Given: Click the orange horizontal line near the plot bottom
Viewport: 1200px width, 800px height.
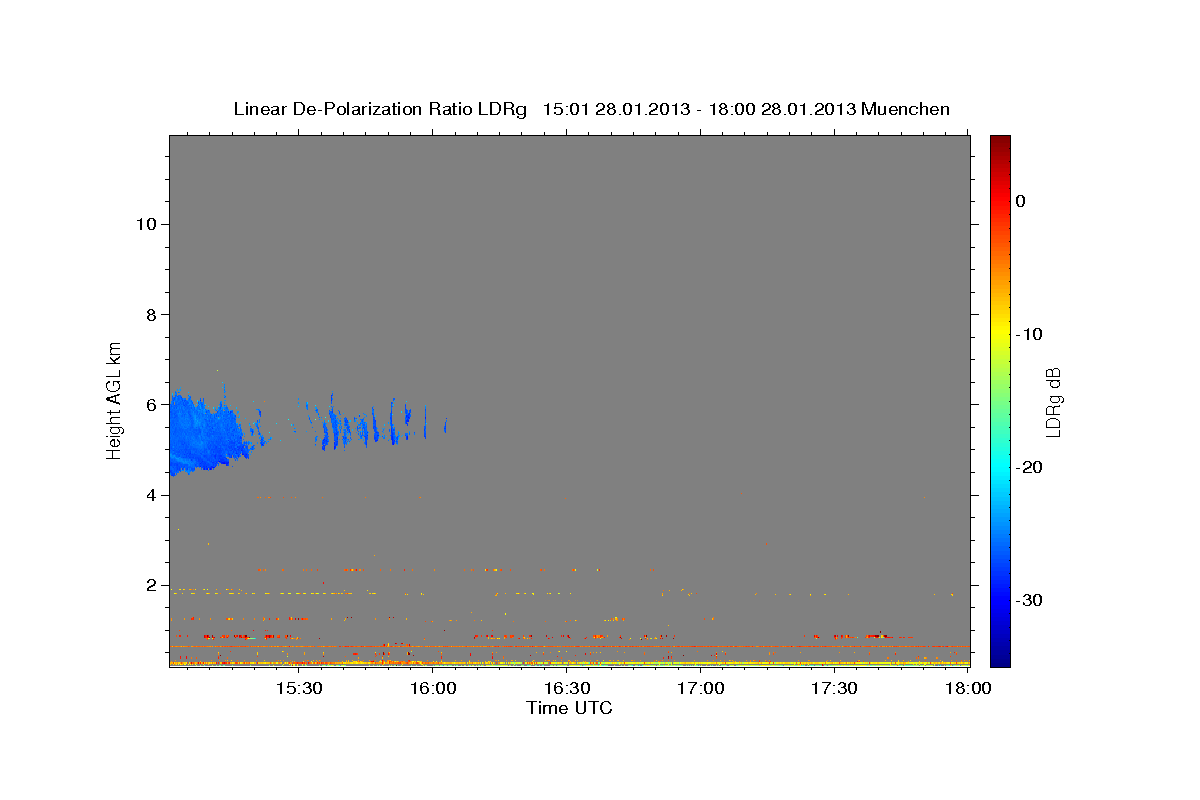Looking at the screenshot, I should (x=569, y=647).
